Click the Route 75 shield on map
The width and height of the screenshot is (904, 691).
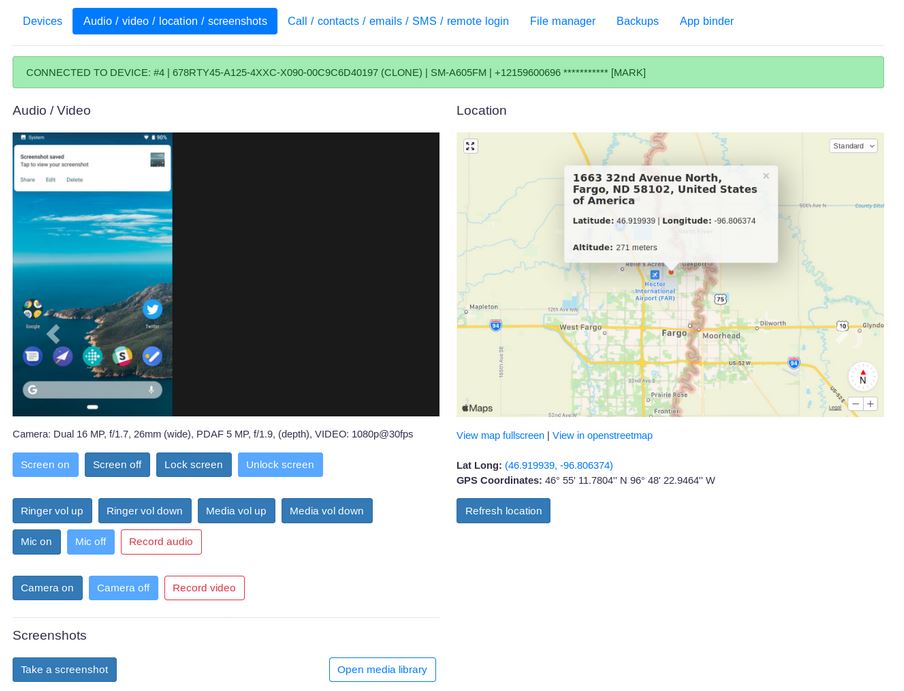tap(721, 299)
